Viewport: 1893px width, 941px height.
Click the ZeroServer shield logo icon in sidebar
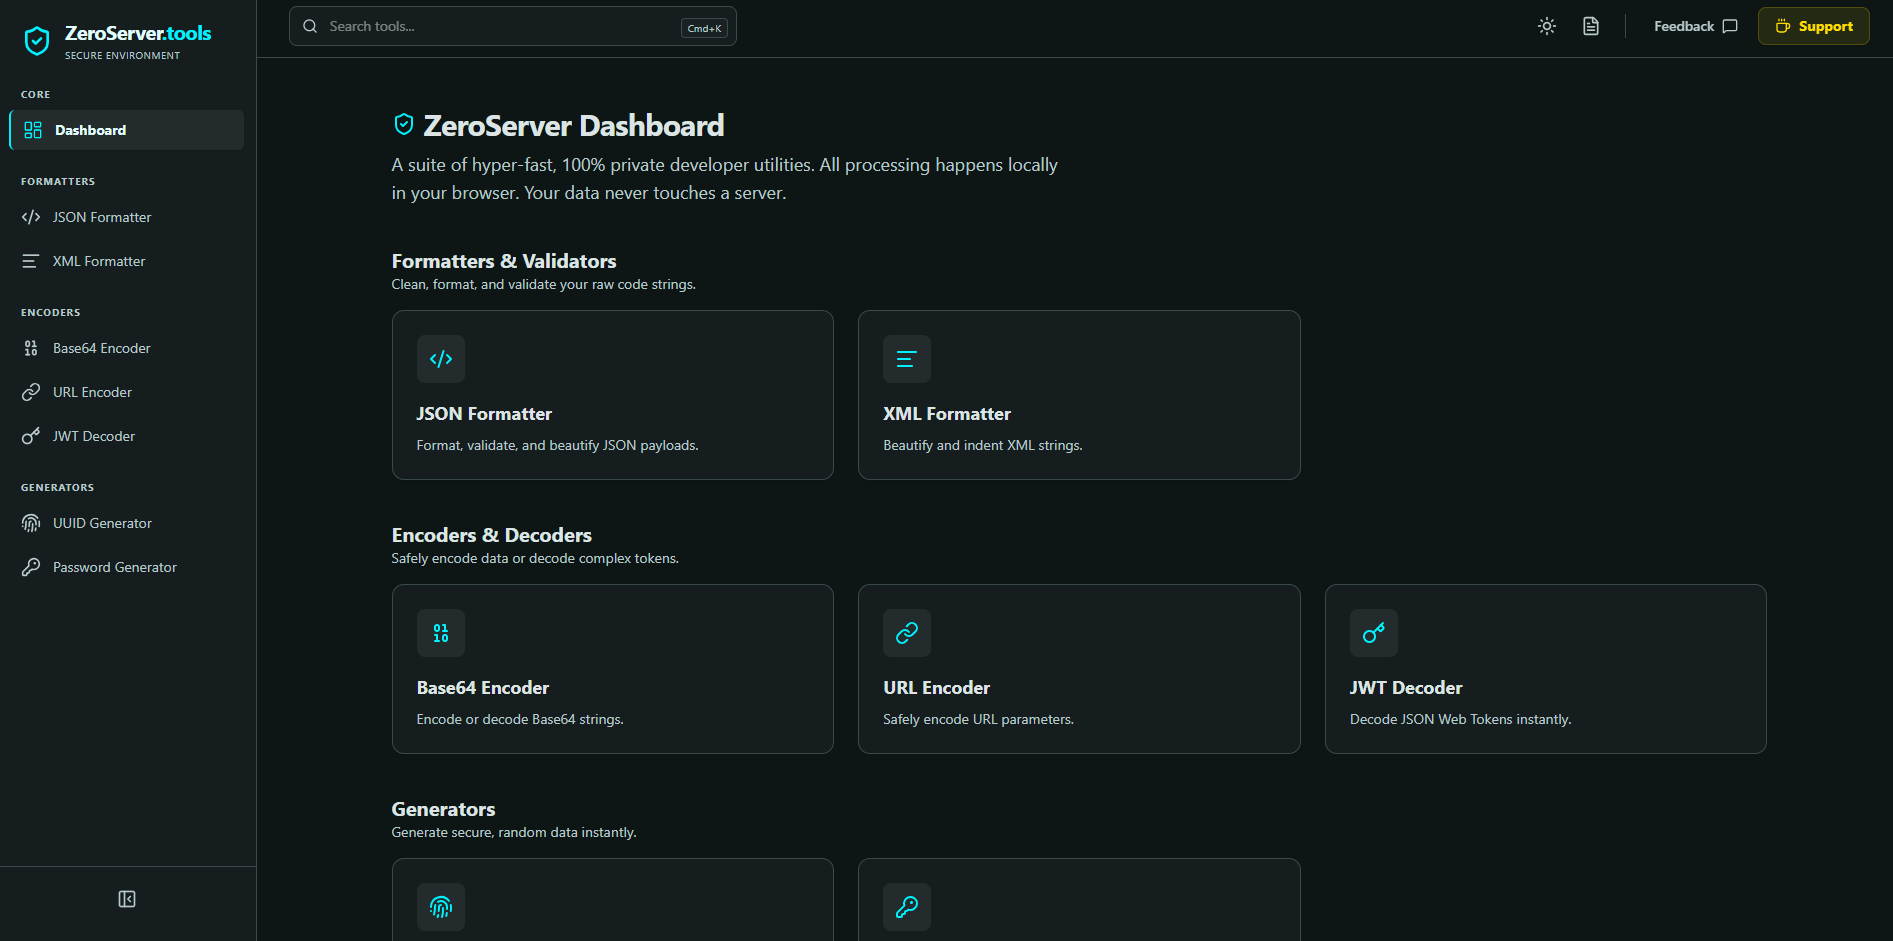(x=37, y=41)
